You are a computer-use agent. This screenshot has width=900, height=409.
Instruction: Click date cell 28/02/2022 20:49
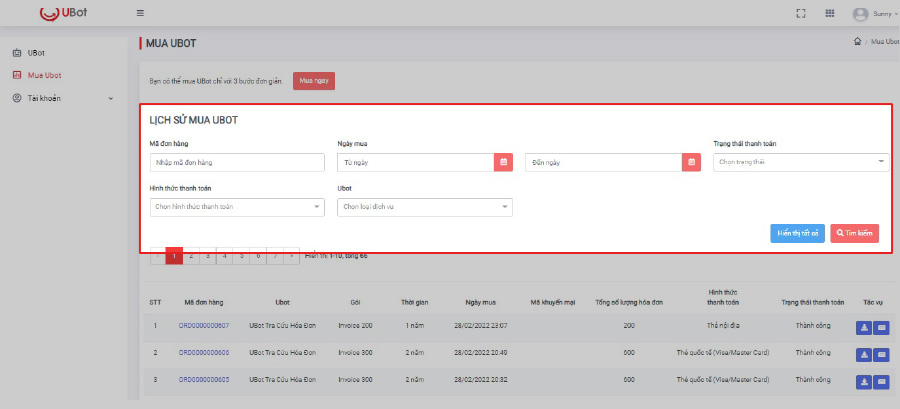pos(481,353)
